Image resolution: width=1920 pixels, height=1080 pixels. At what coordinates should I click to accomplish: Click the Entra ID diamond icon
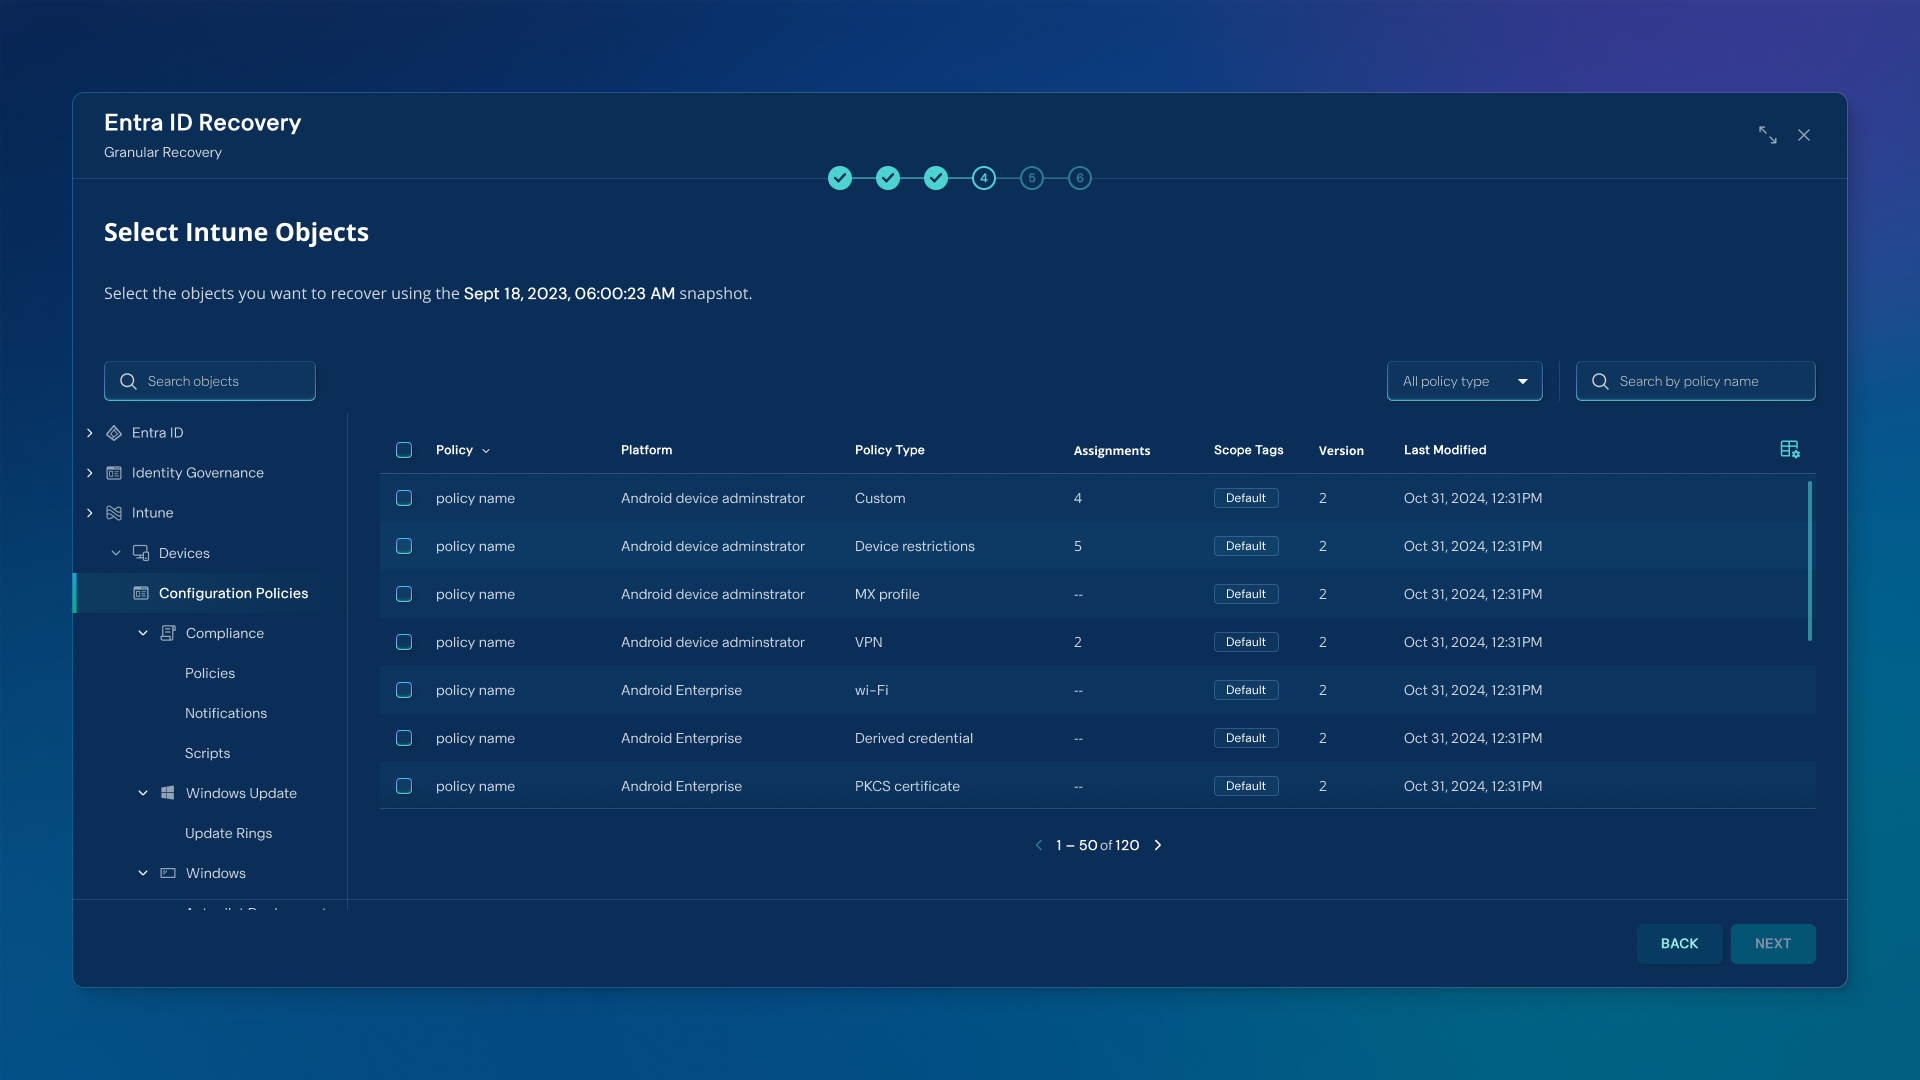114,433
